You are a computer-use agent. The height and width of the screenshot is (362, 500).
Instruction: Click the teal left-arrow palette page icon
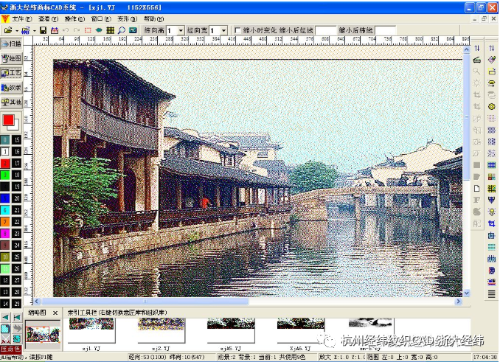(x=5, y=317)
